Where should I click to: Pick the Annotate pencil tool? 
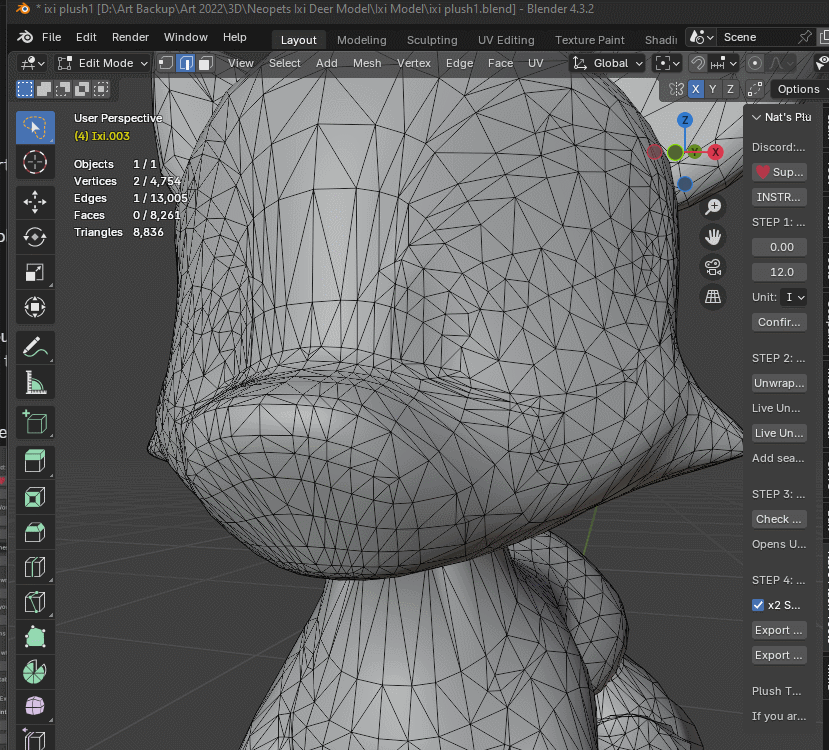pos(35,348)
